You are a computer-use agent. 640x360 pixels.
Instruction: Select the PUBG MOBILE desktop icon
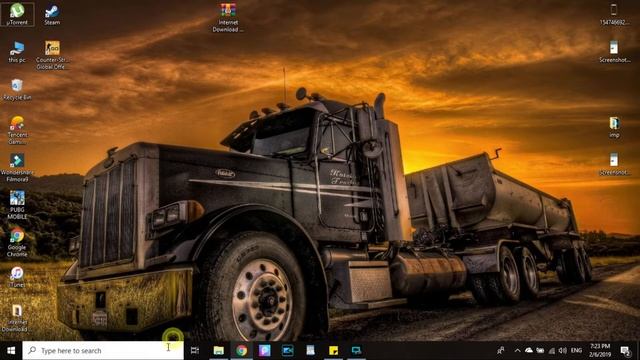17,205
